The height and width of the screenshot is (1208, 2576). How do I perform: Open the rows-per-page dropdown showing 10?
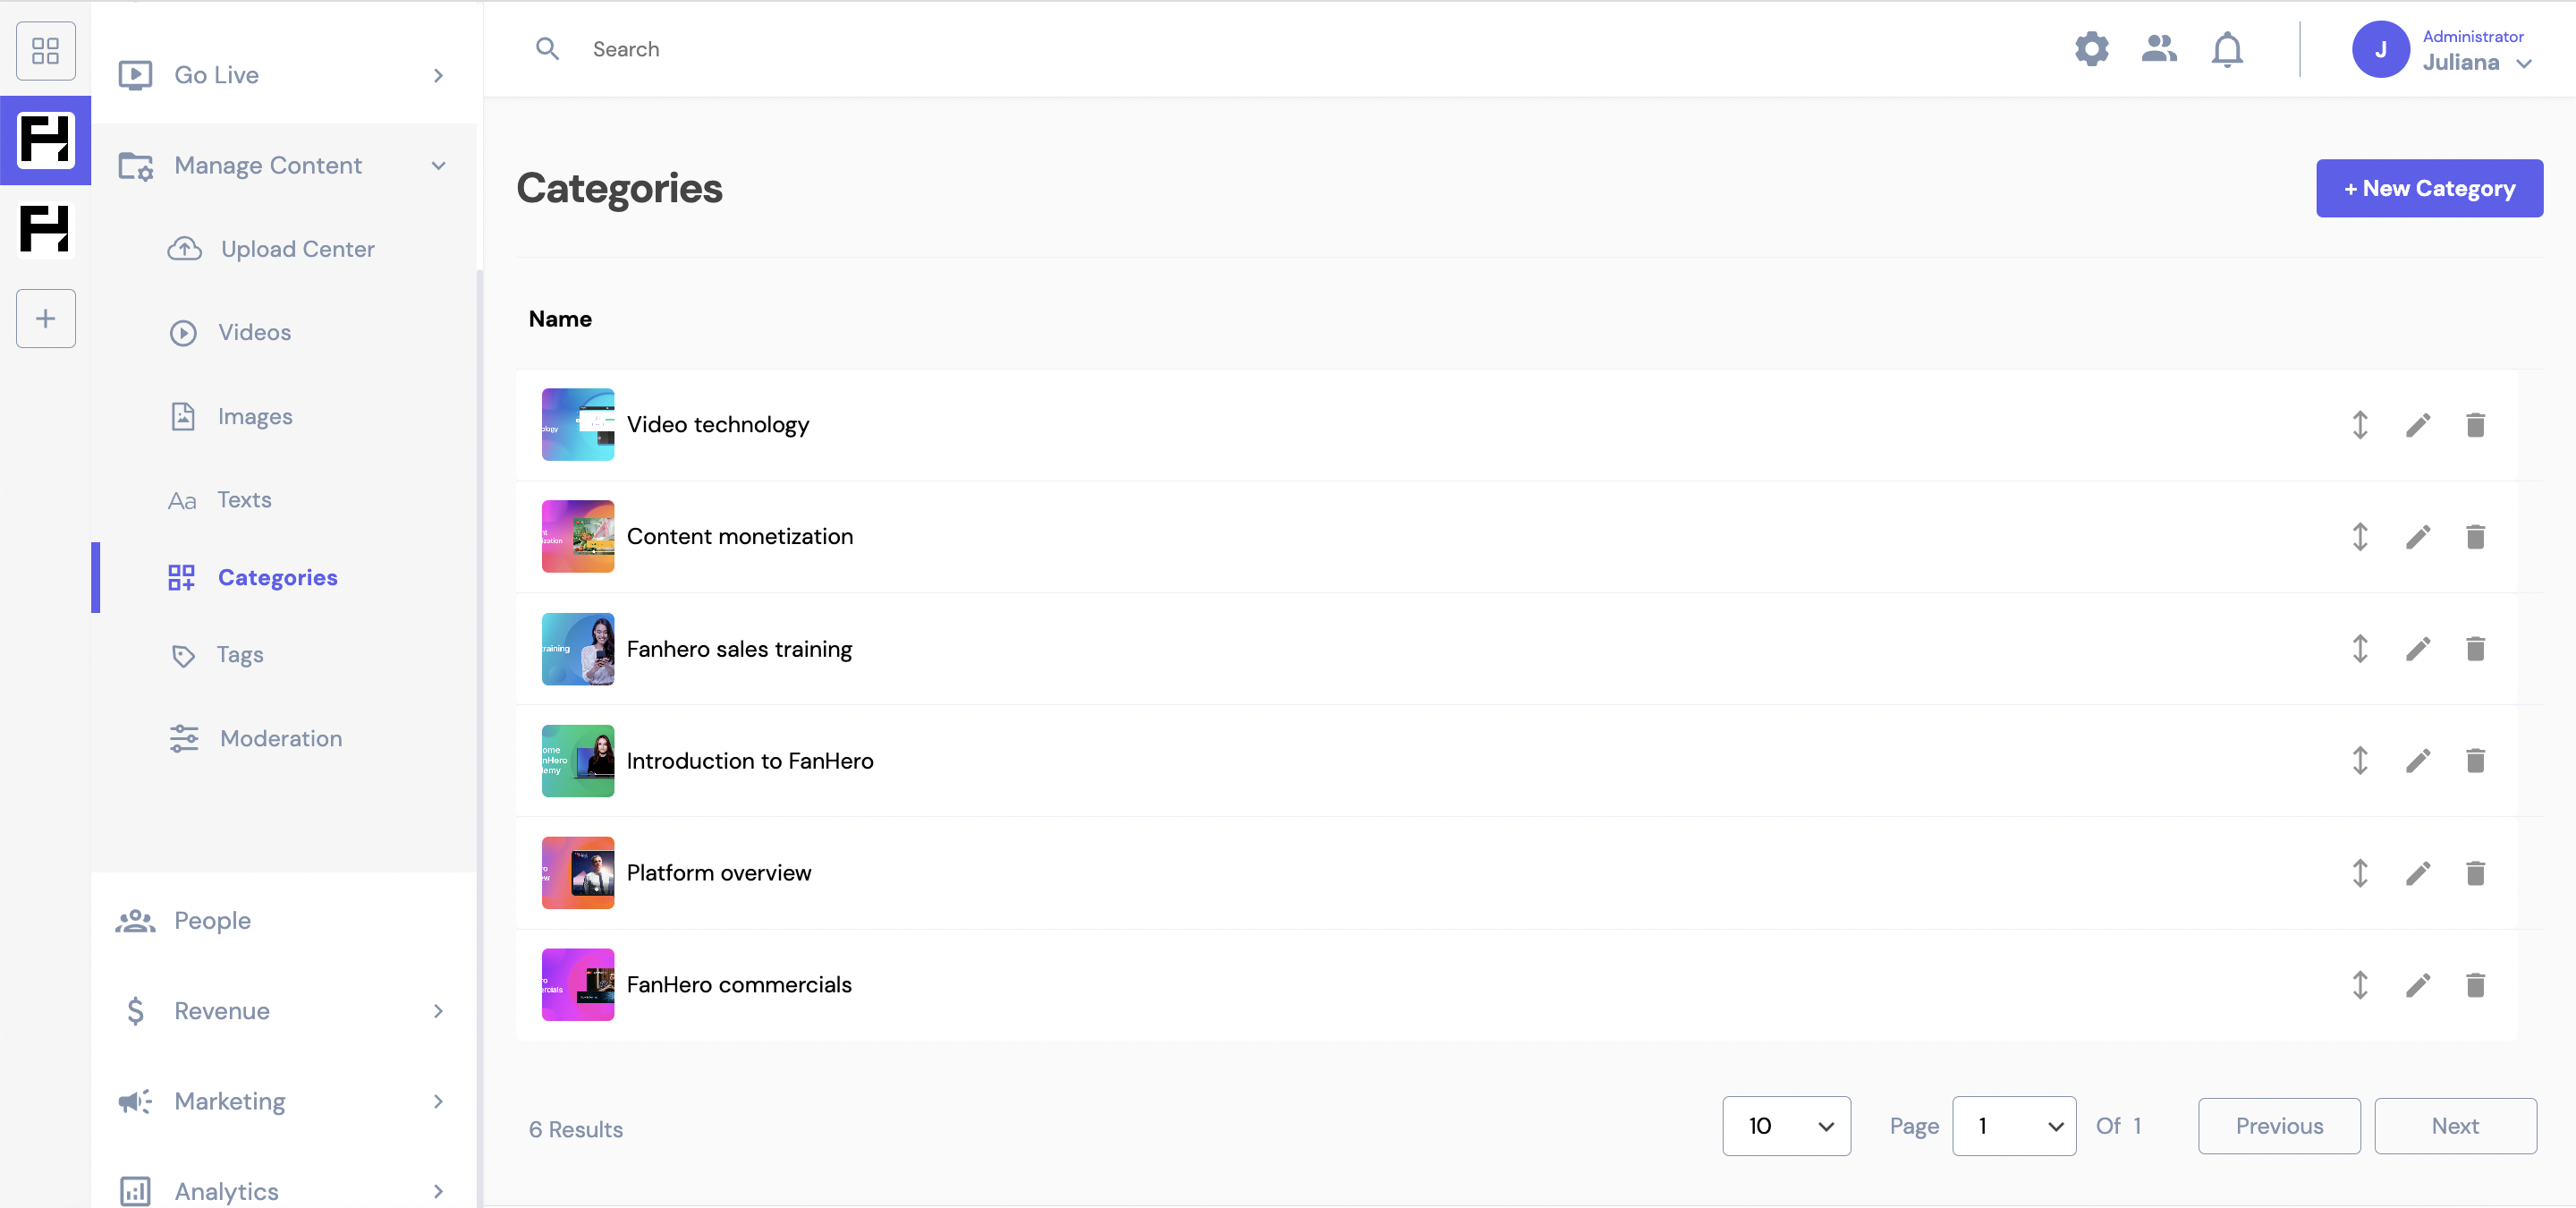[1786, 1126]
